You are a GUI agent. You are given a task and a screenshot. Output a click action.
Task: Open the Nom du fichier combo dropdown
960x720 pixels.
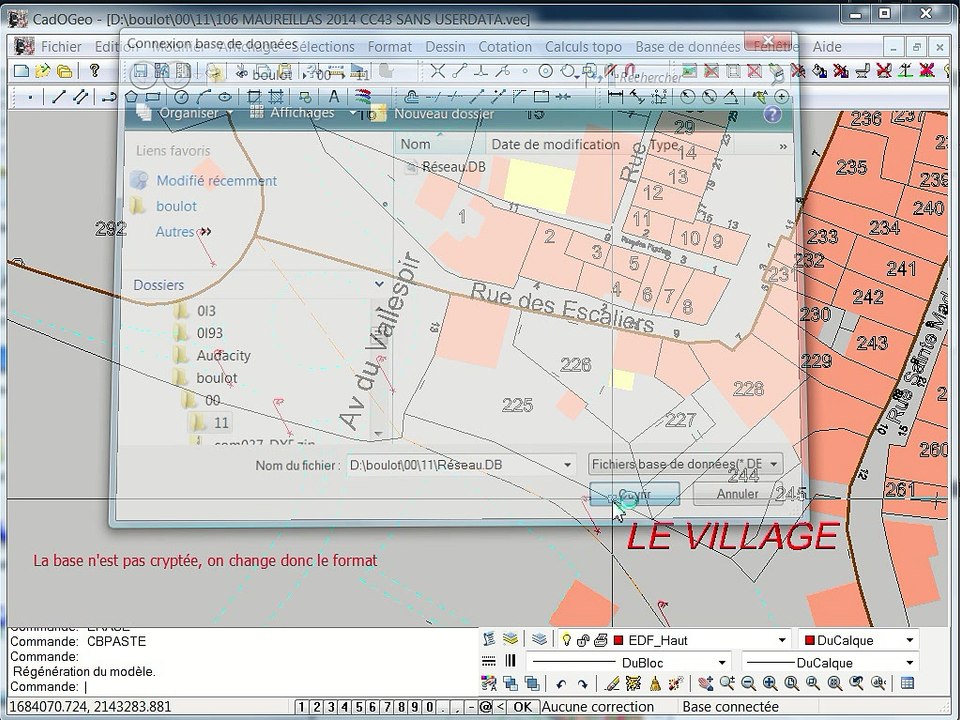[x=568, y=465]
